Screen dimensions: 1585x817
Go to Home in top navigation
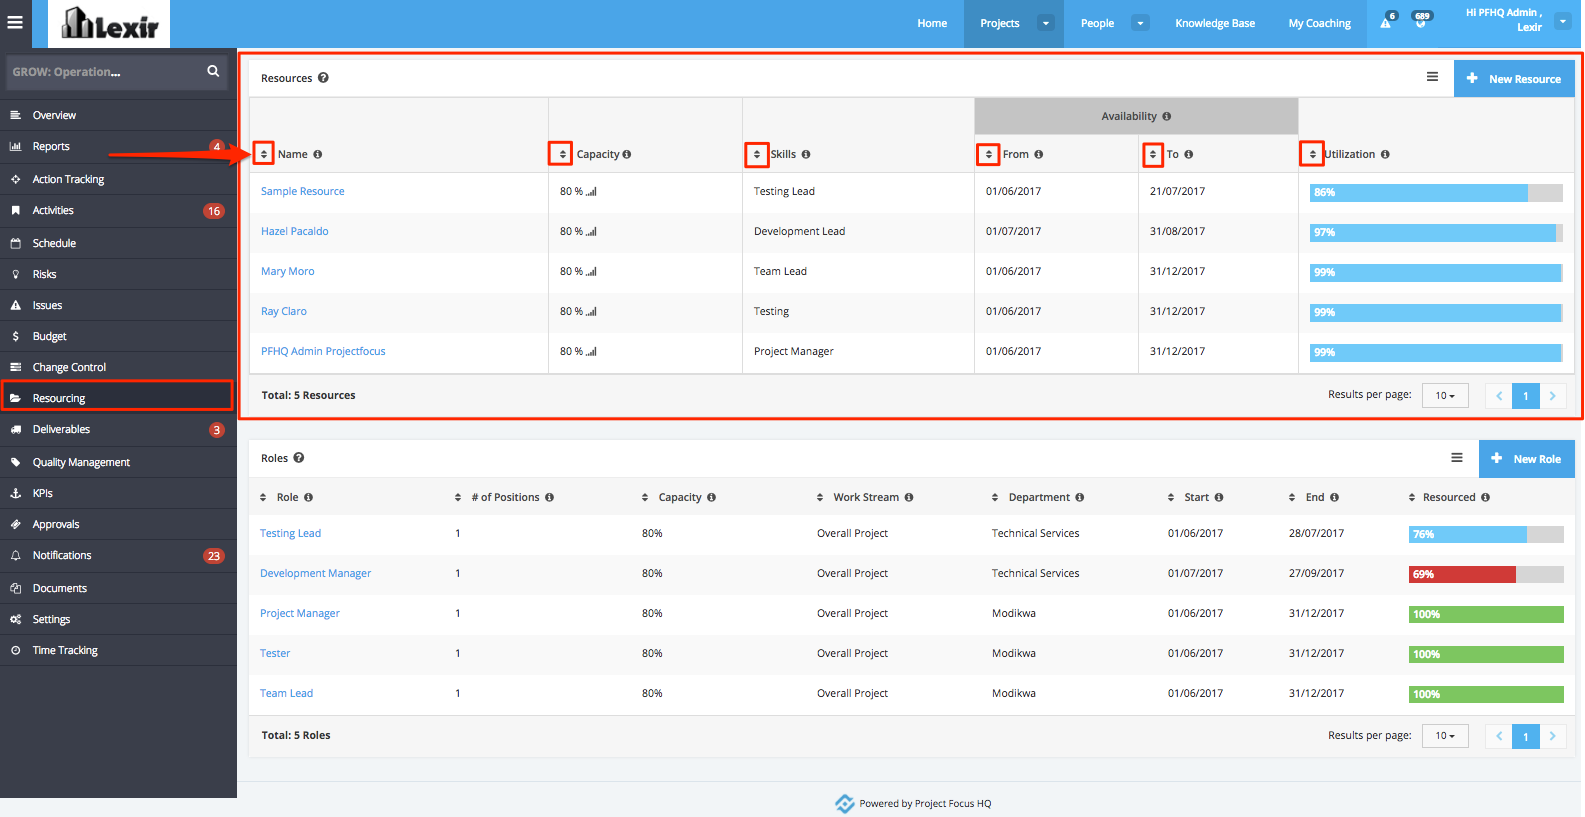(932, 23)
